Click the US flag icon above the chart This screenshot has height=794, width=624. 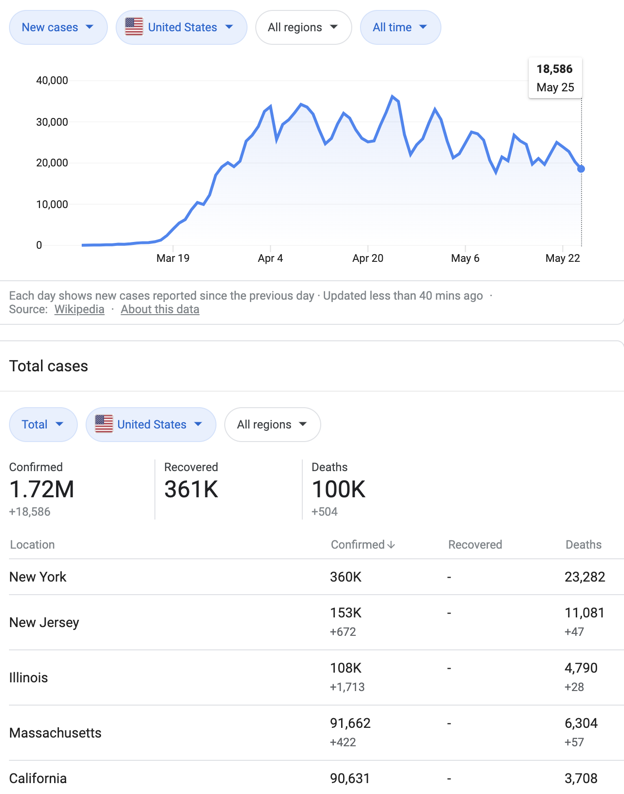pyautogui.click(x=134, y=27)
